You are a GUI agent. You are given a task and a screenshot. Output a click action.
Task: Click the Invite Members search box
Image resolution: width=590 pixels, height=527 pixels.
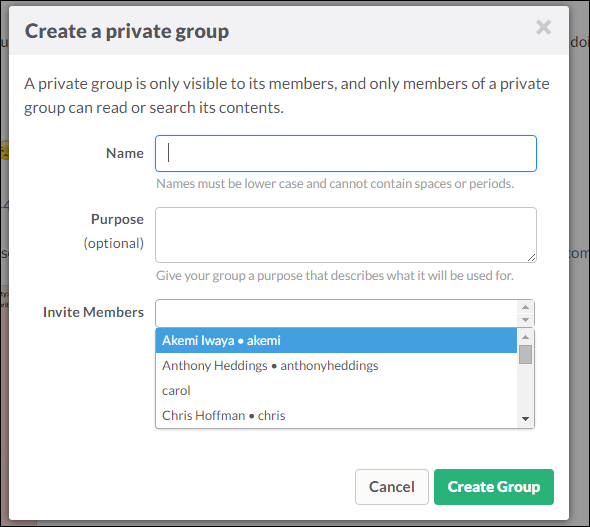[337, 313]
